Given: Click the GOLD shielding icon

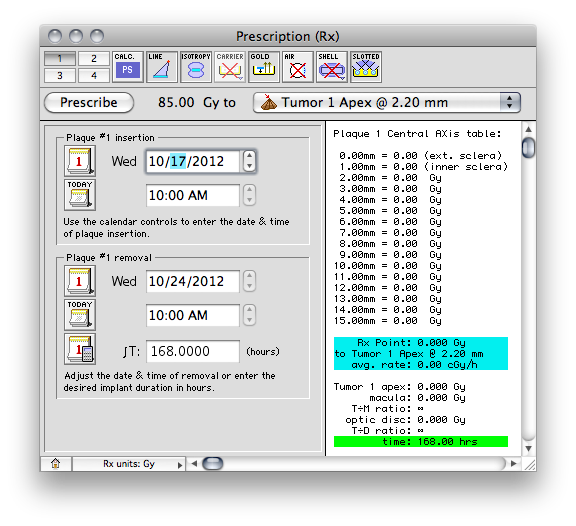Looking at the screenshot, I should tap(263, 66).
